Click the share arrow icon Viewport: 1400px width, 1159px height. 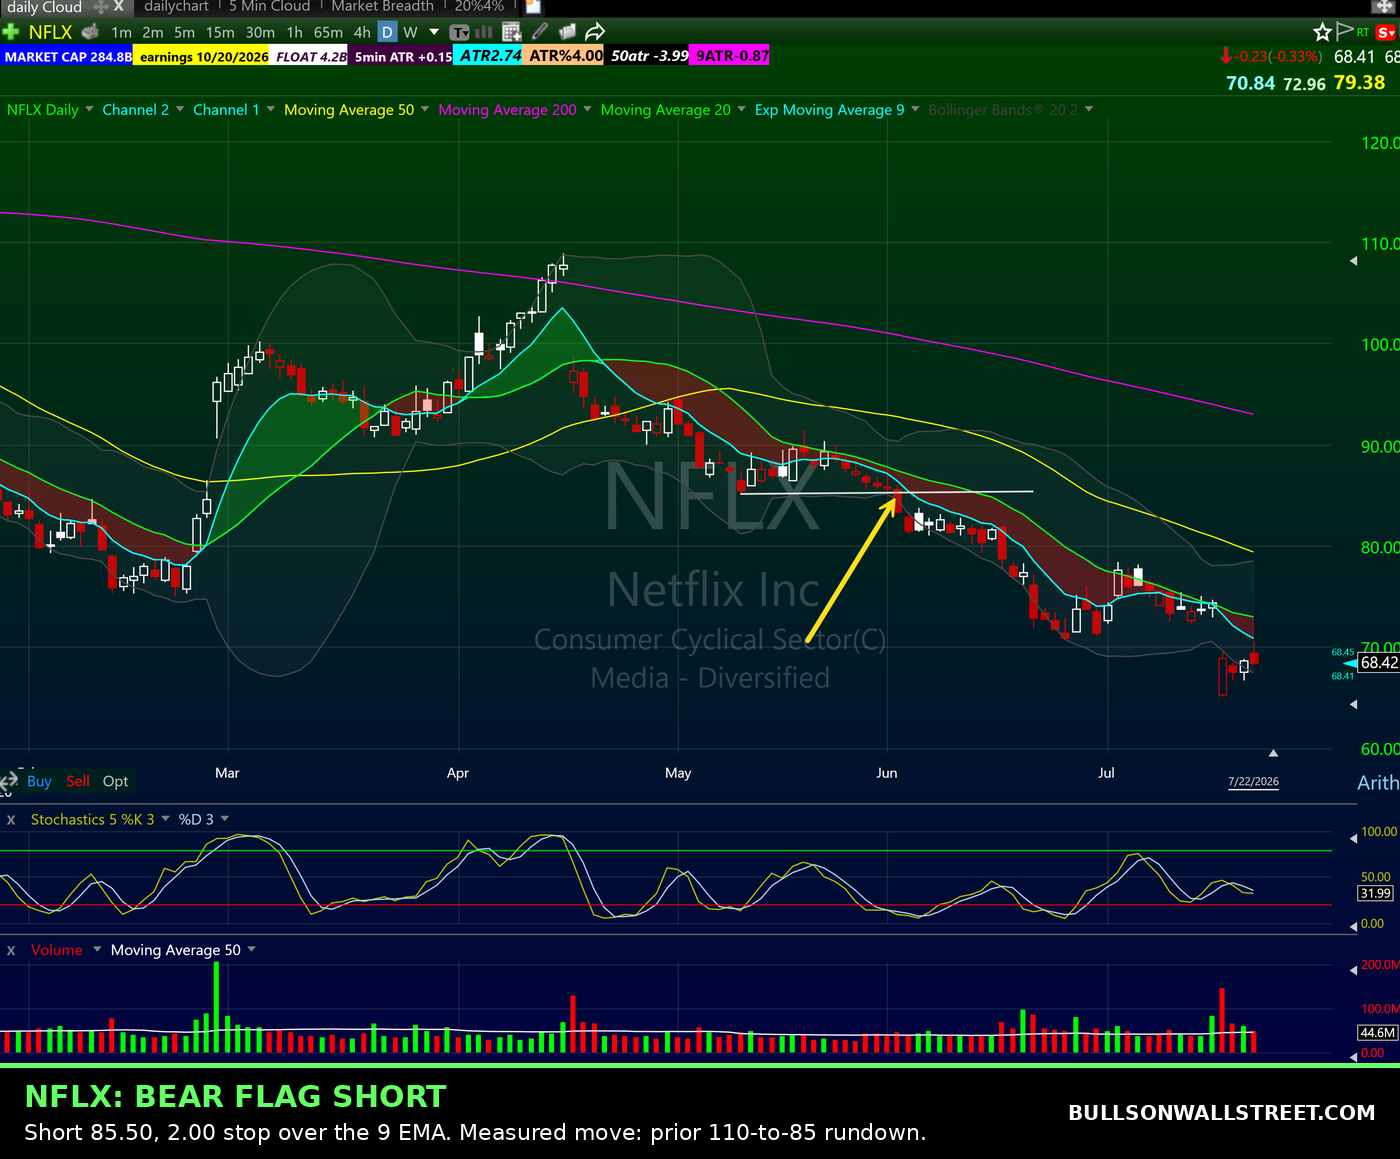[x=595, y=32]
